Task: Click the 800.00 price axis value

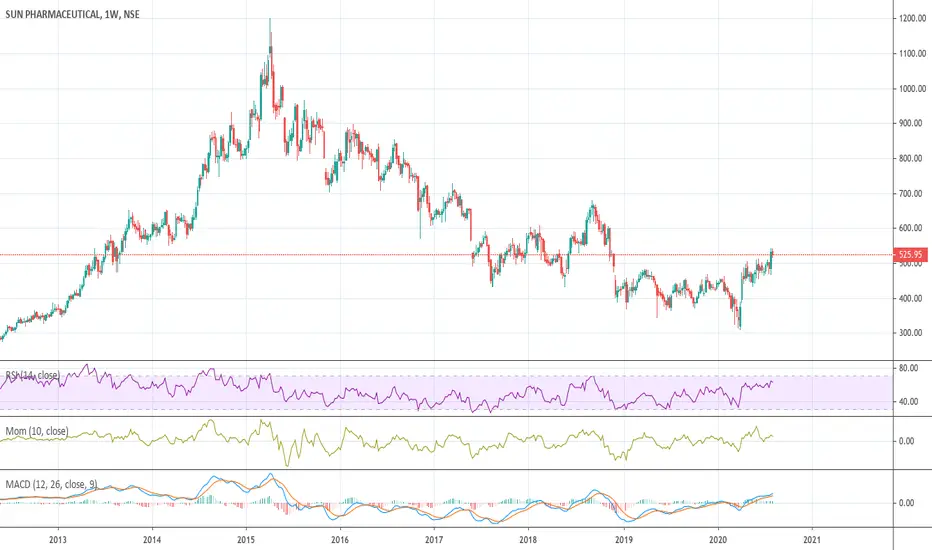Action: pos(911,158)
